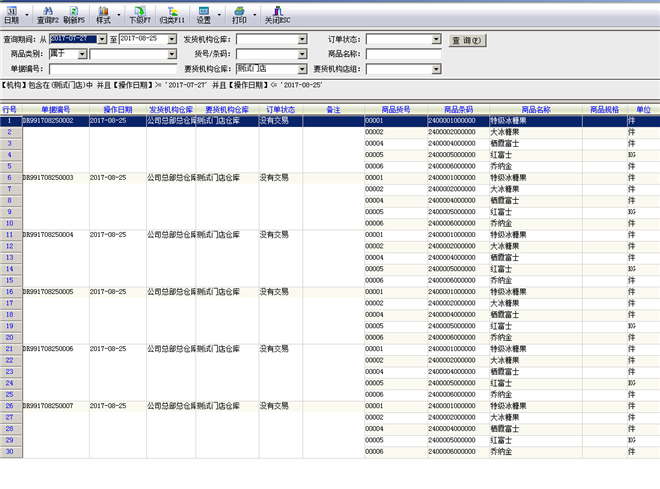This screenshot has width=660, height=489.
Task: Select the row with document DB991708250003
Action: (55, 177)
